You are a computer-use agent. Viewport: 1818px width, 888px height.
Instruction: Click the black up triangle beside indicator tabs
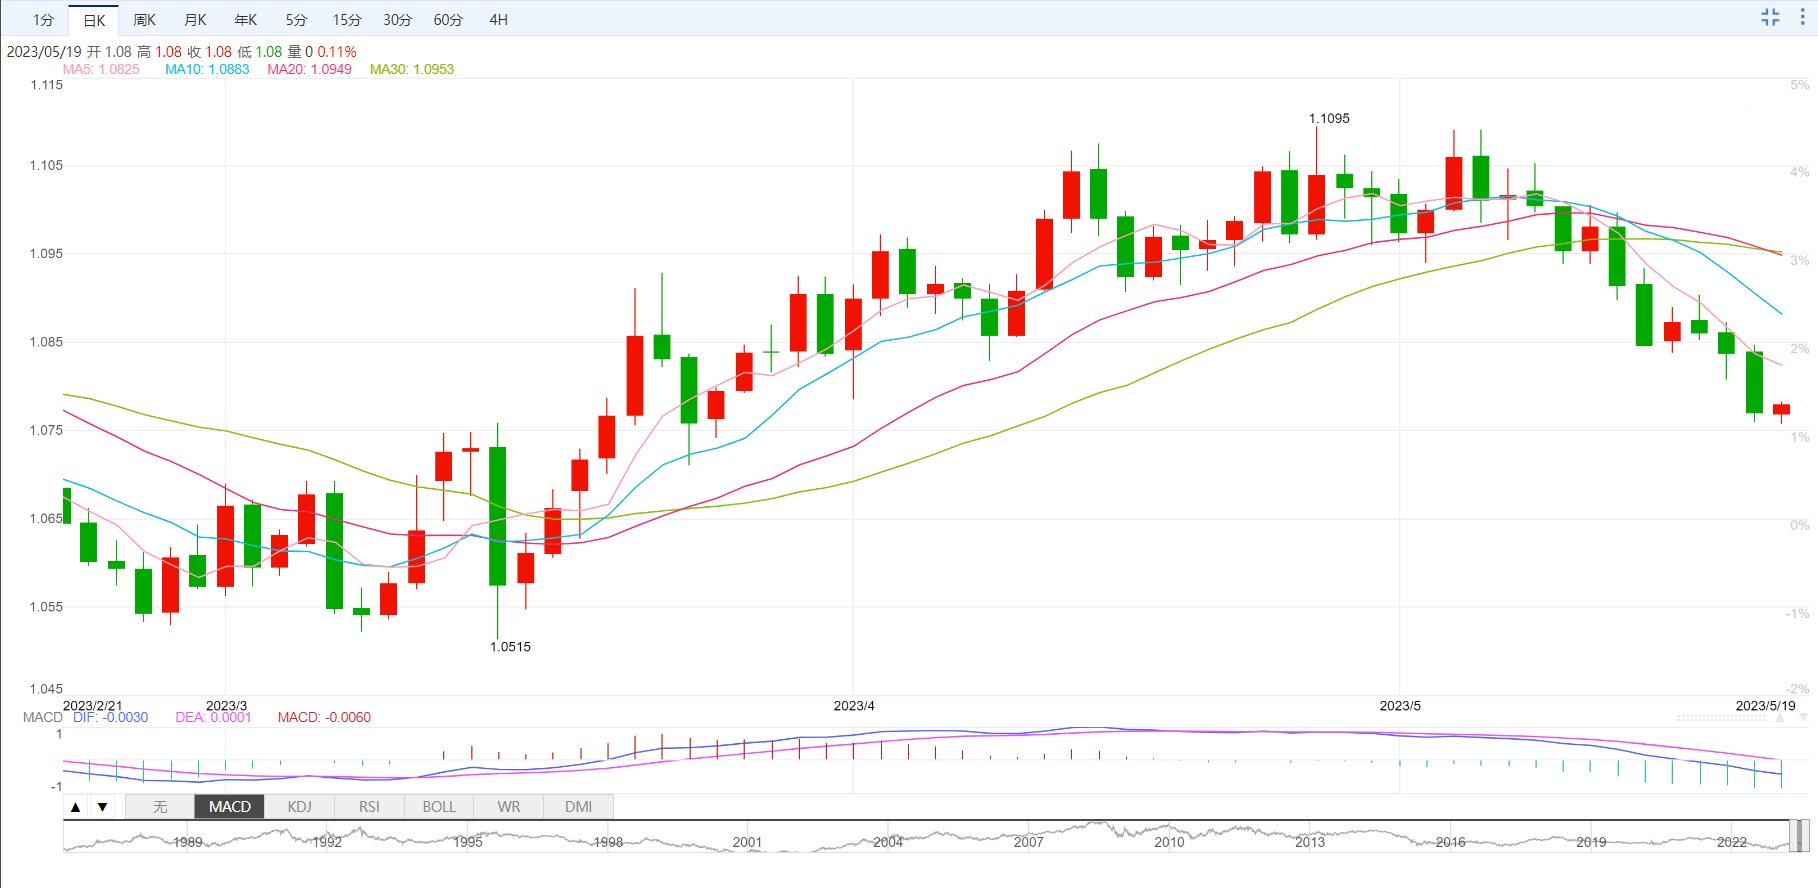pos(76,807)
